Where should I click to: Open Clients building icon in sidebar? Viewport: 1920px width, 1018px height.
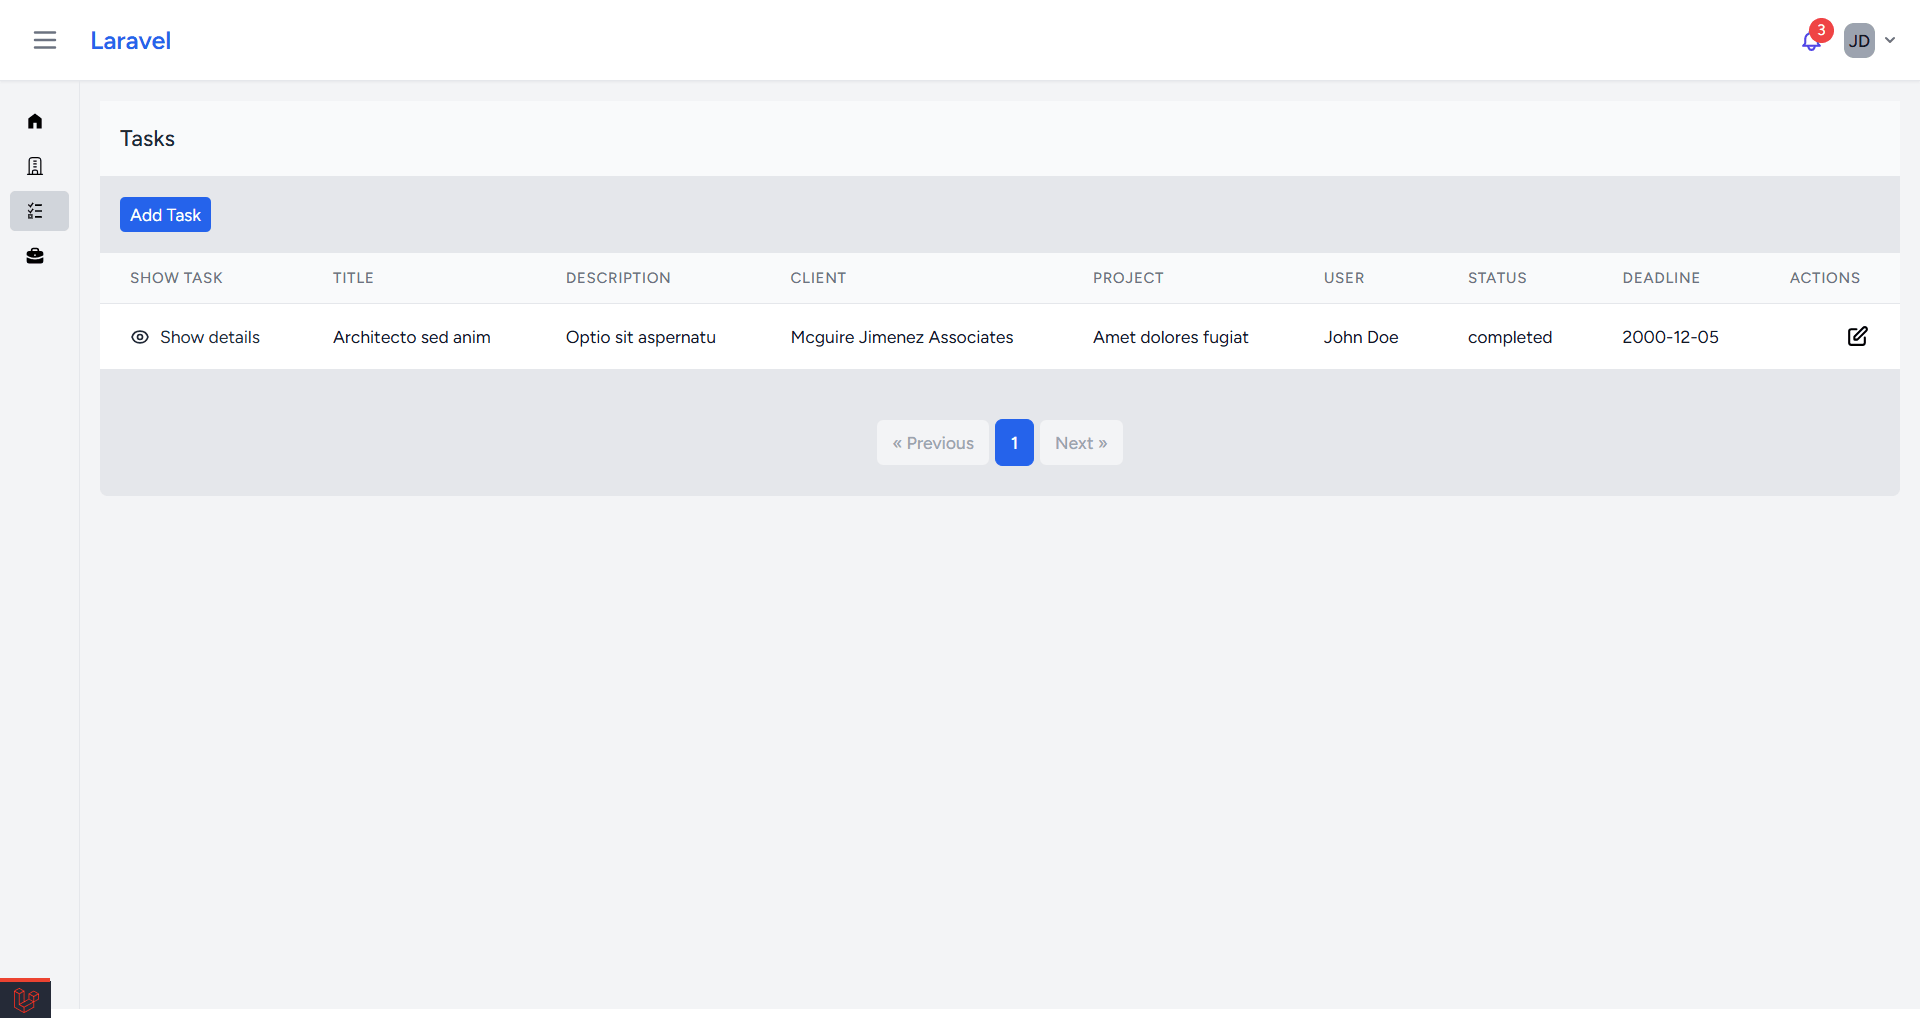coord(35,166)
